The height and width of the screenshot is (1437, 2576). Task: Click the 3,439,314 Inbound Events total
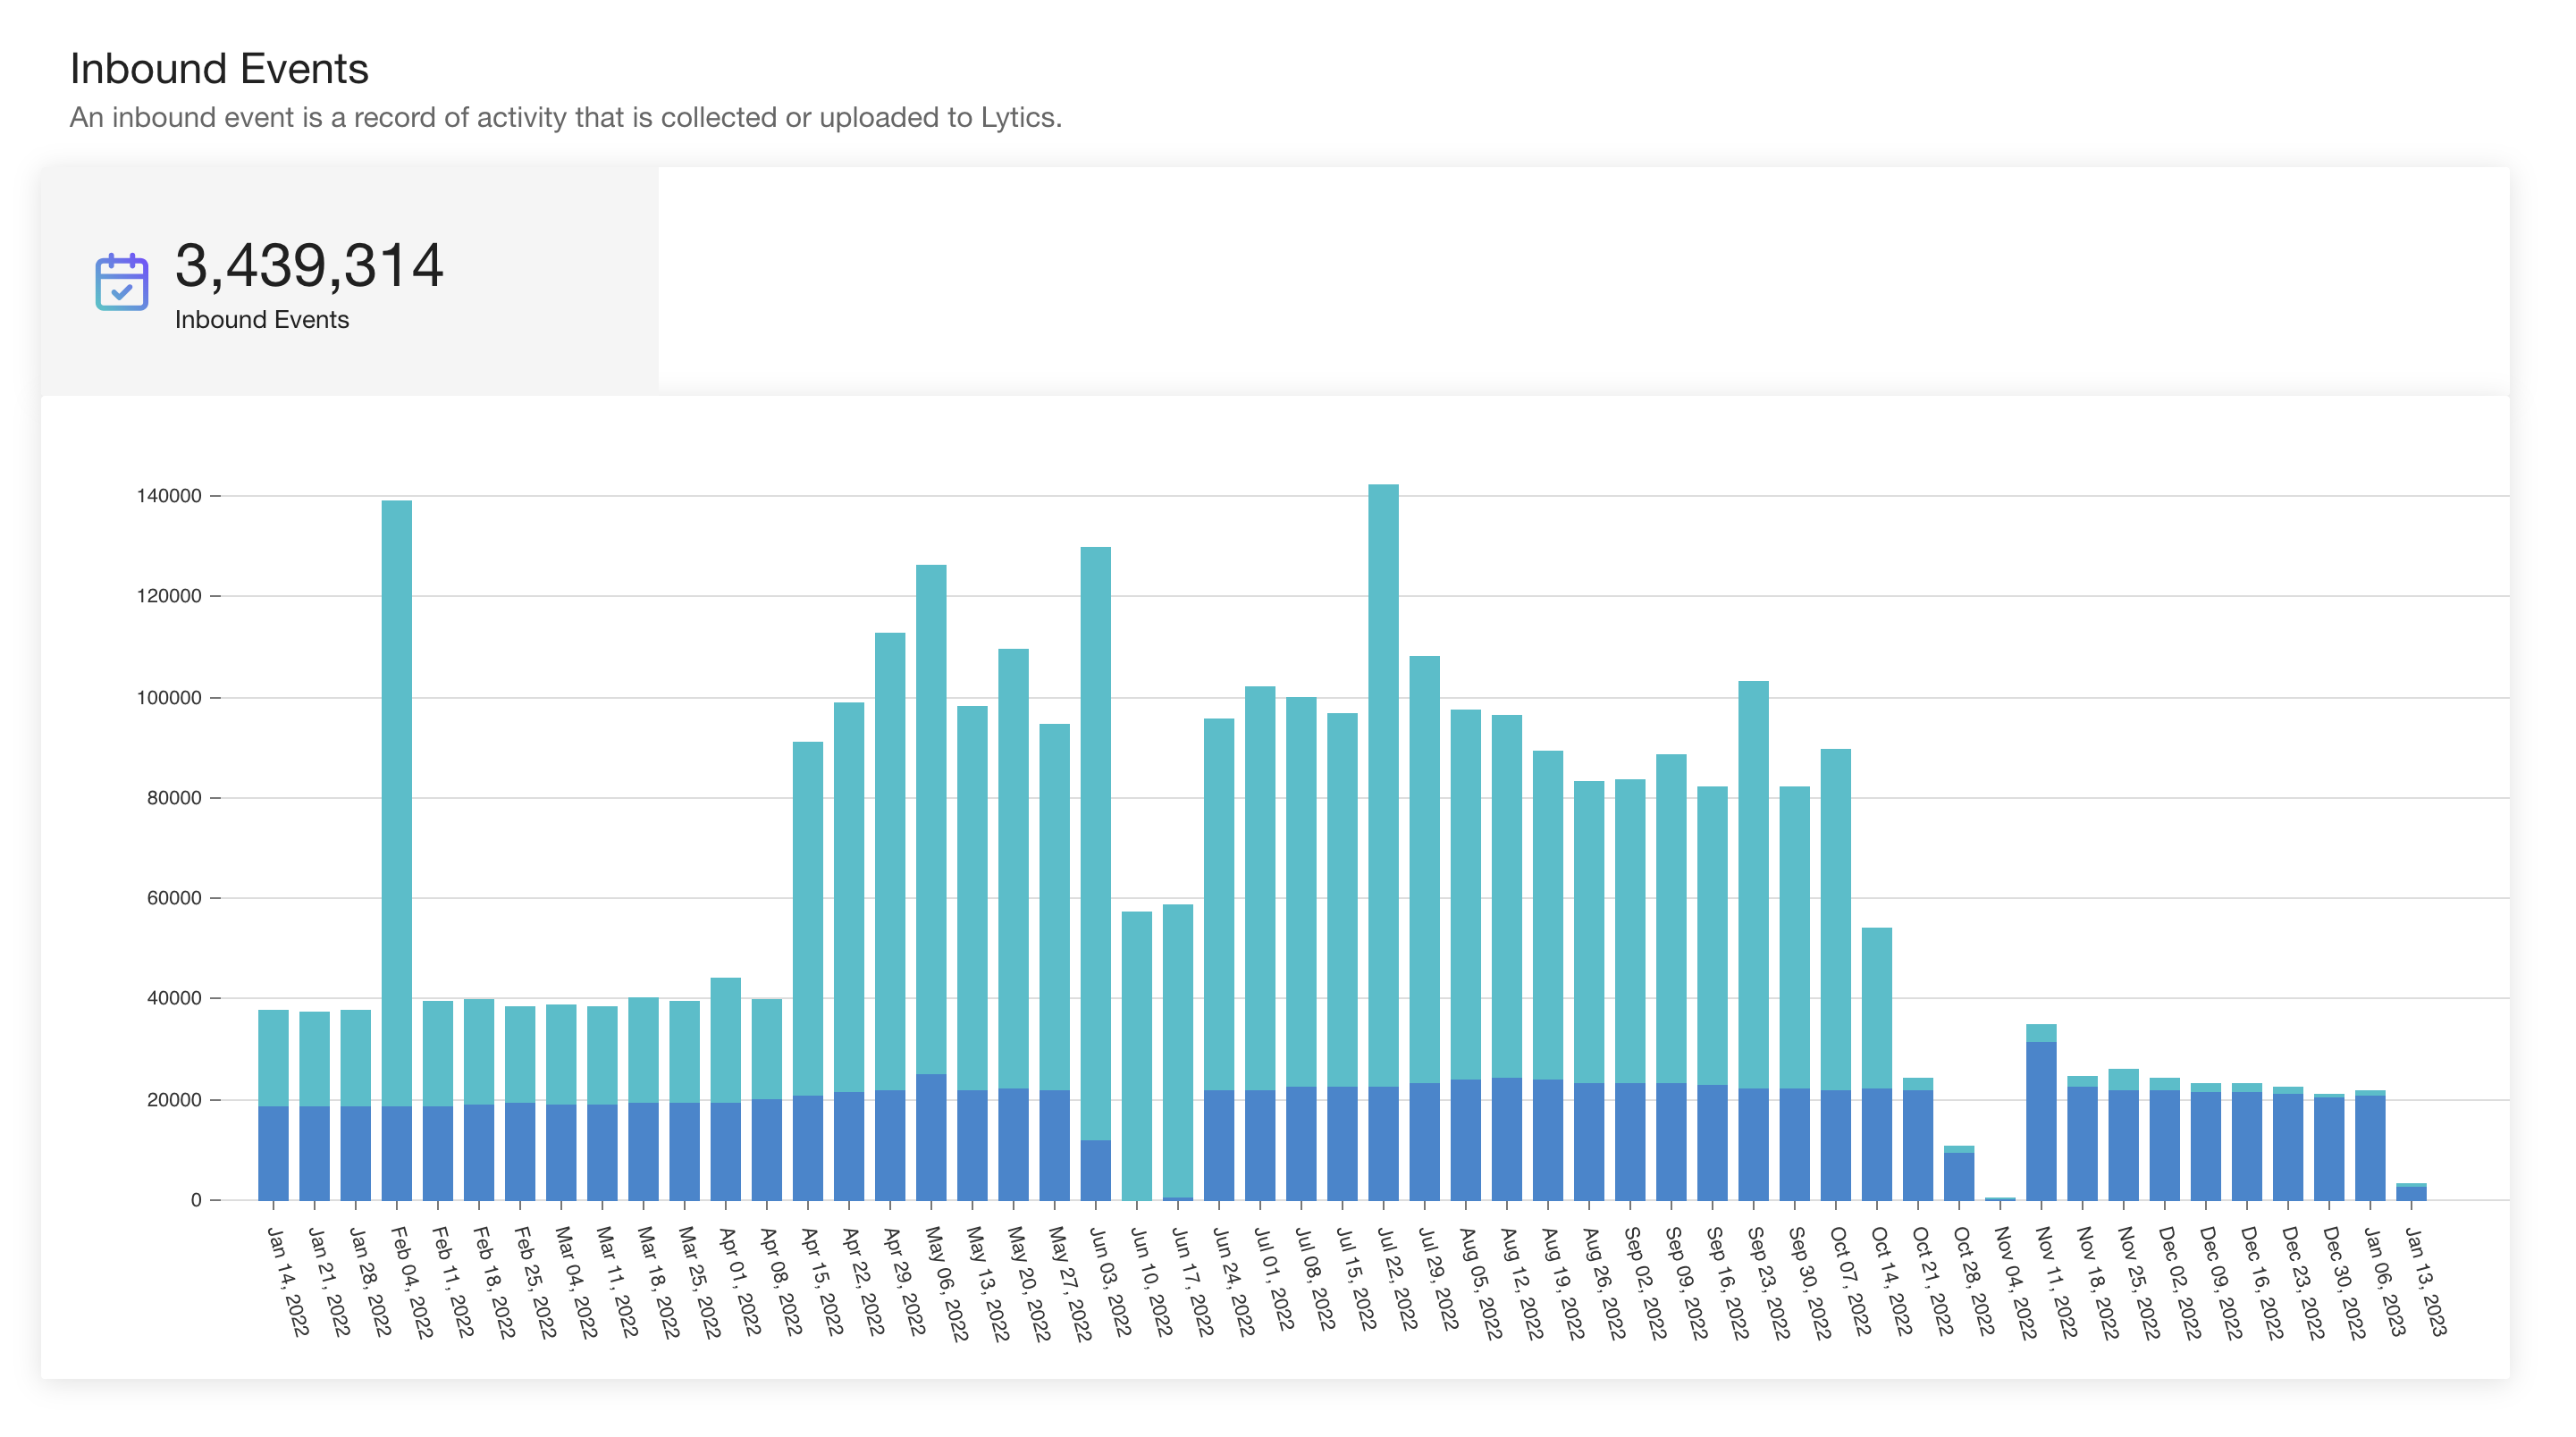click(x=309, y=266)
